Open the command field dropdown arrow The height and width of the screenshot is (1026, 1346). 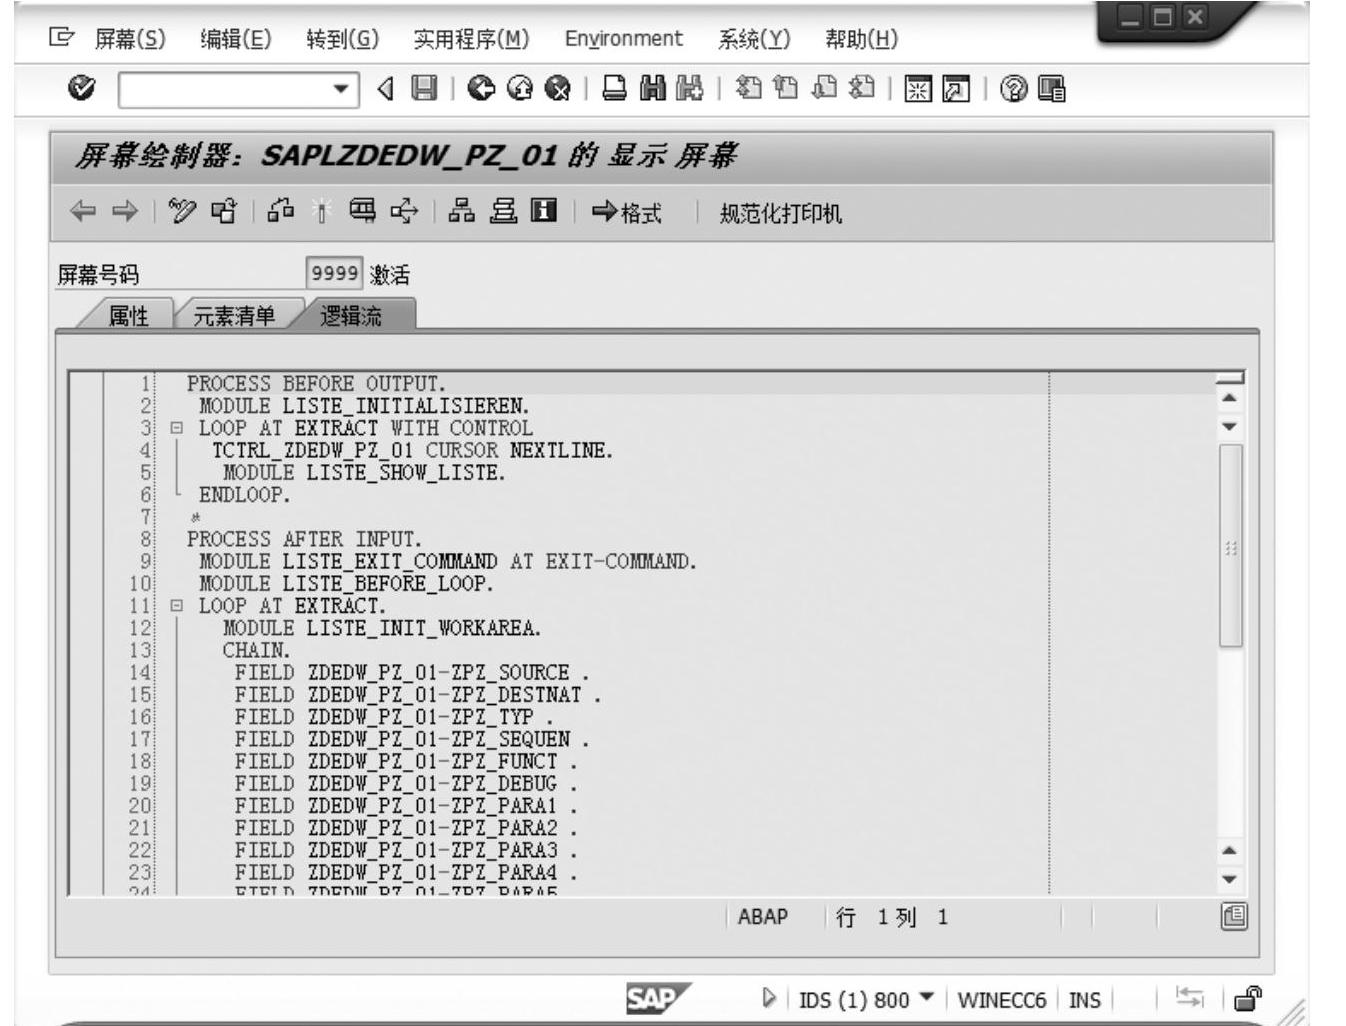click(341, 89)
